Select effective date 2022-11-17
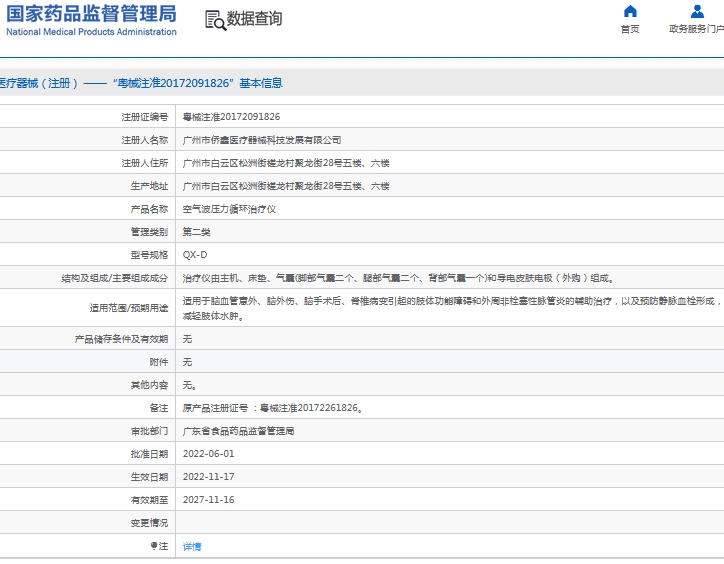The image size is (724, 564). pyautogui.click(x=208, y=477)
